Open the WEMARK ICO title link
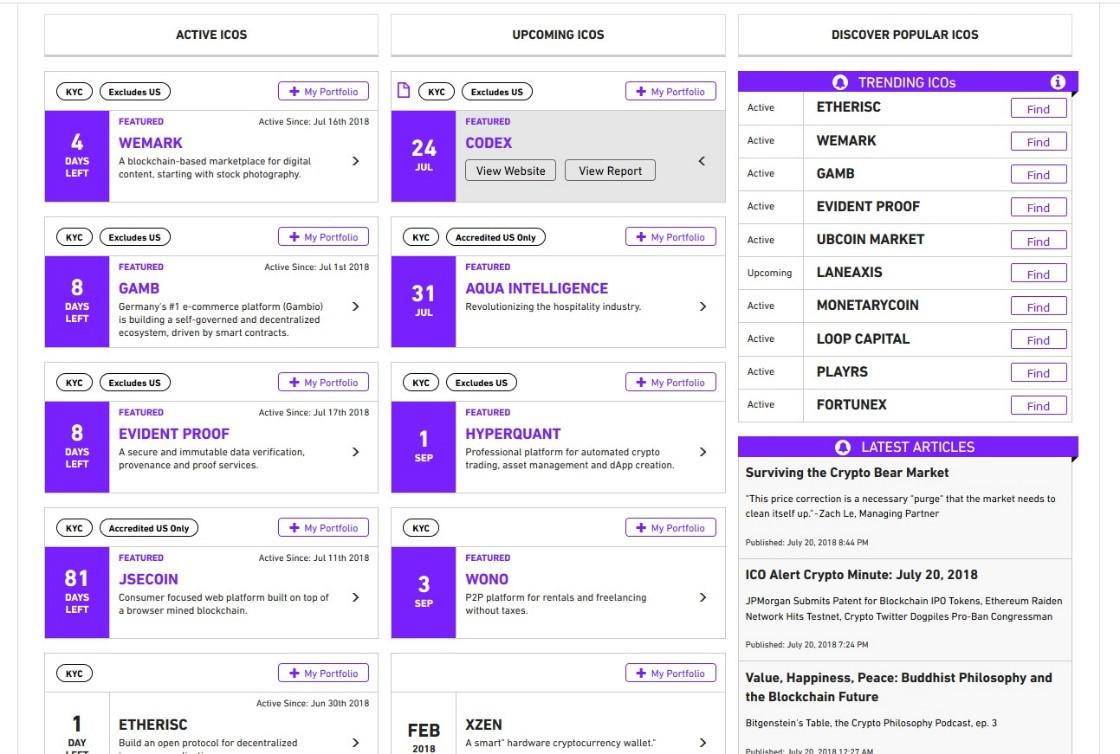The width and height of the screenshot is (1120, 754). click(151, 143)
